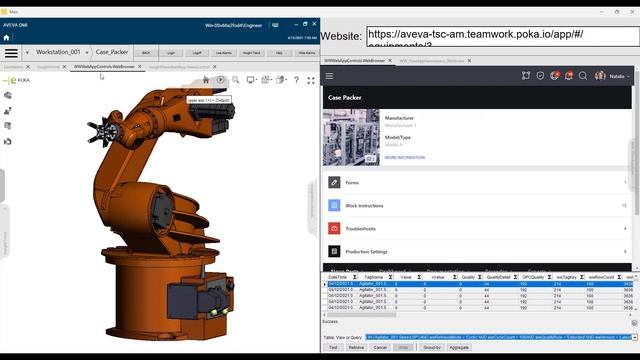Click the shield icon in Poka header
Screen dimensions: 640x360
(x=540, y=76)
